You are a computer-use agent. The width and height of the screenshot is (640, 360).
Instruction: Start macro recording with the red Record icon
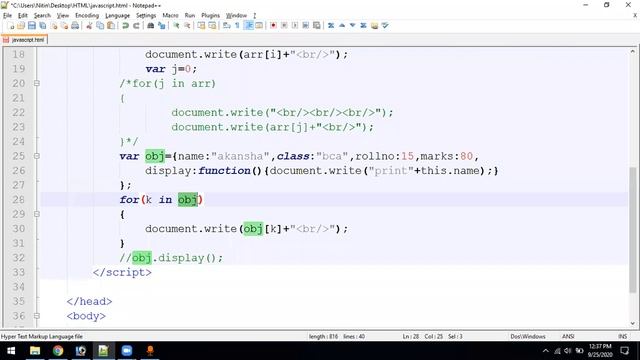[273, 26]
